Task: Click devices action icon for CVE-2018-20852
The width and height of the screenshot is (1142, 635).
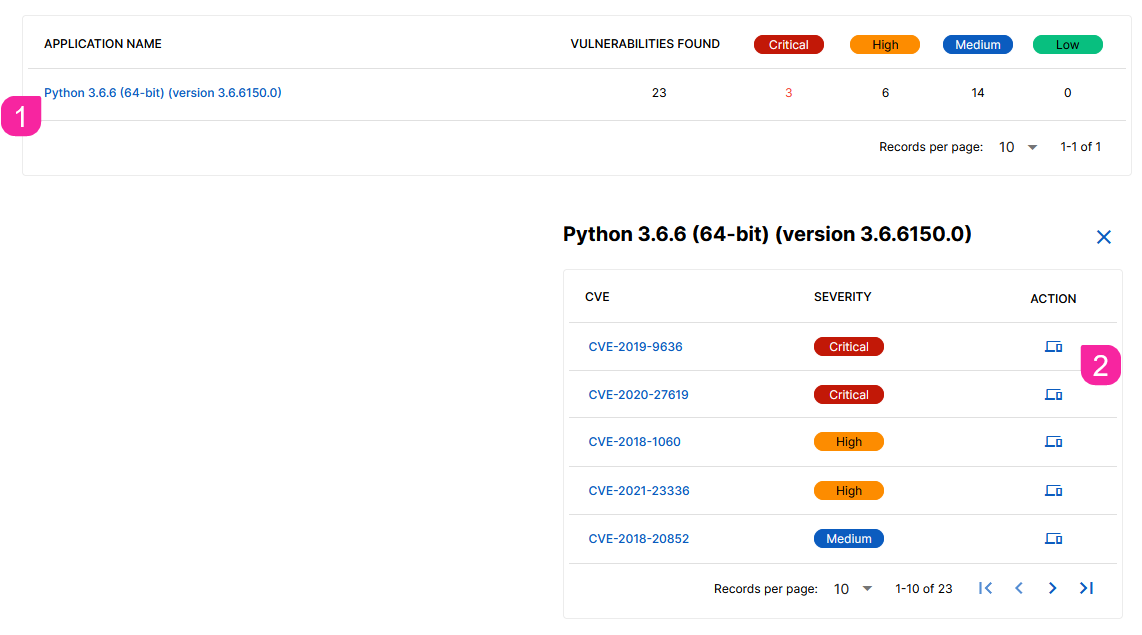Action: [x=1053, y=539]
